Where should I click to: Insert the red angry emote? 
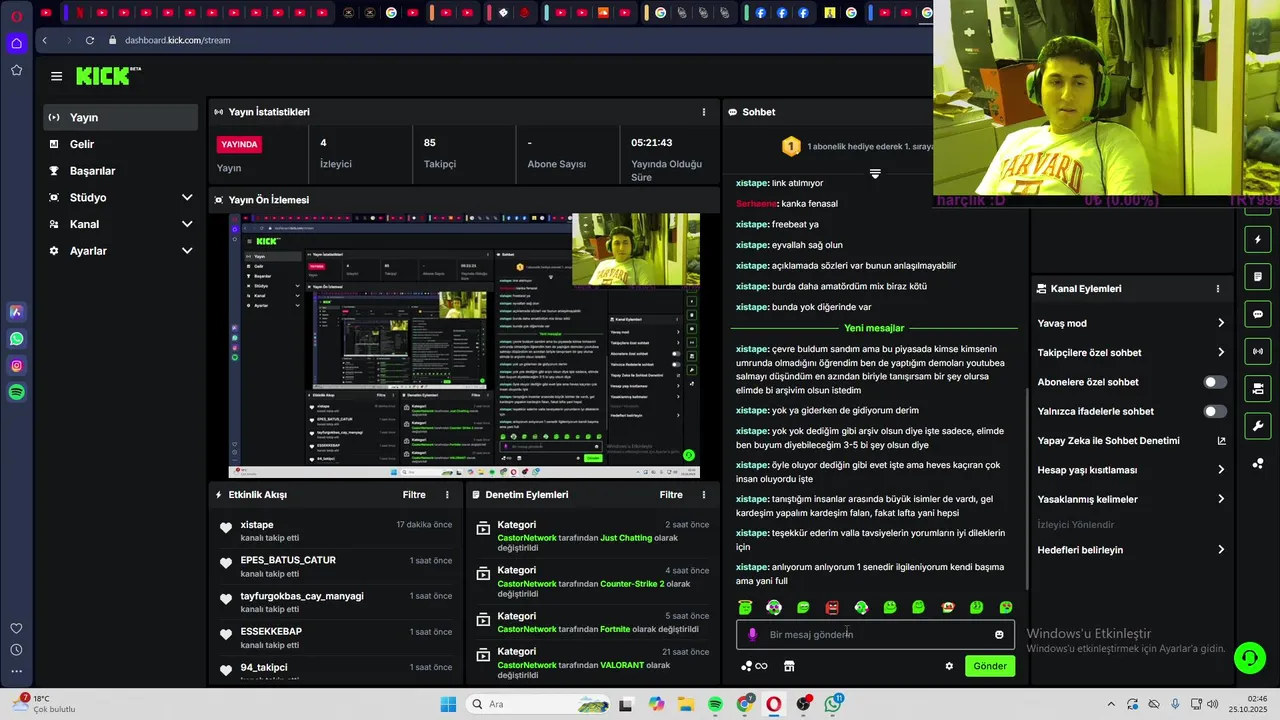(x=832, y=607)
